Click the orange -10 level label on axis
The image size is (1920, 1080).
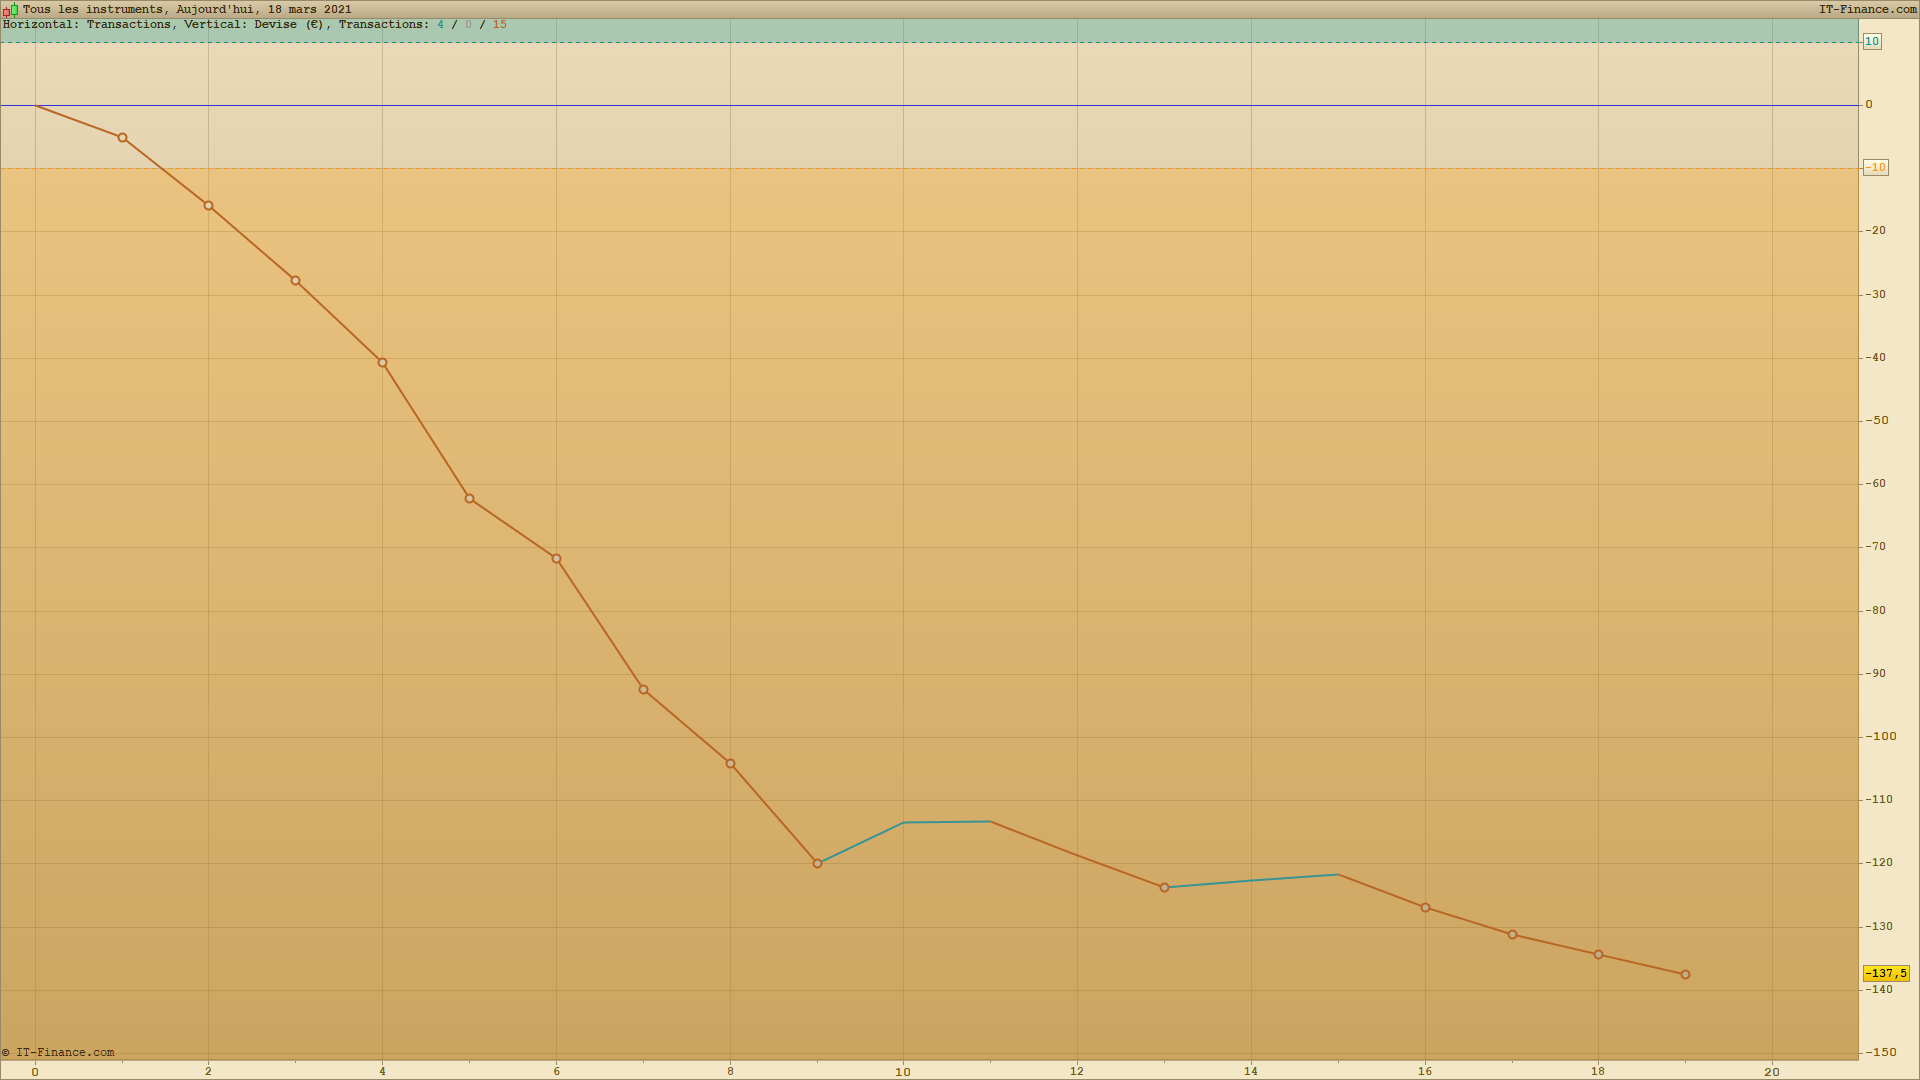(1875, 168)
